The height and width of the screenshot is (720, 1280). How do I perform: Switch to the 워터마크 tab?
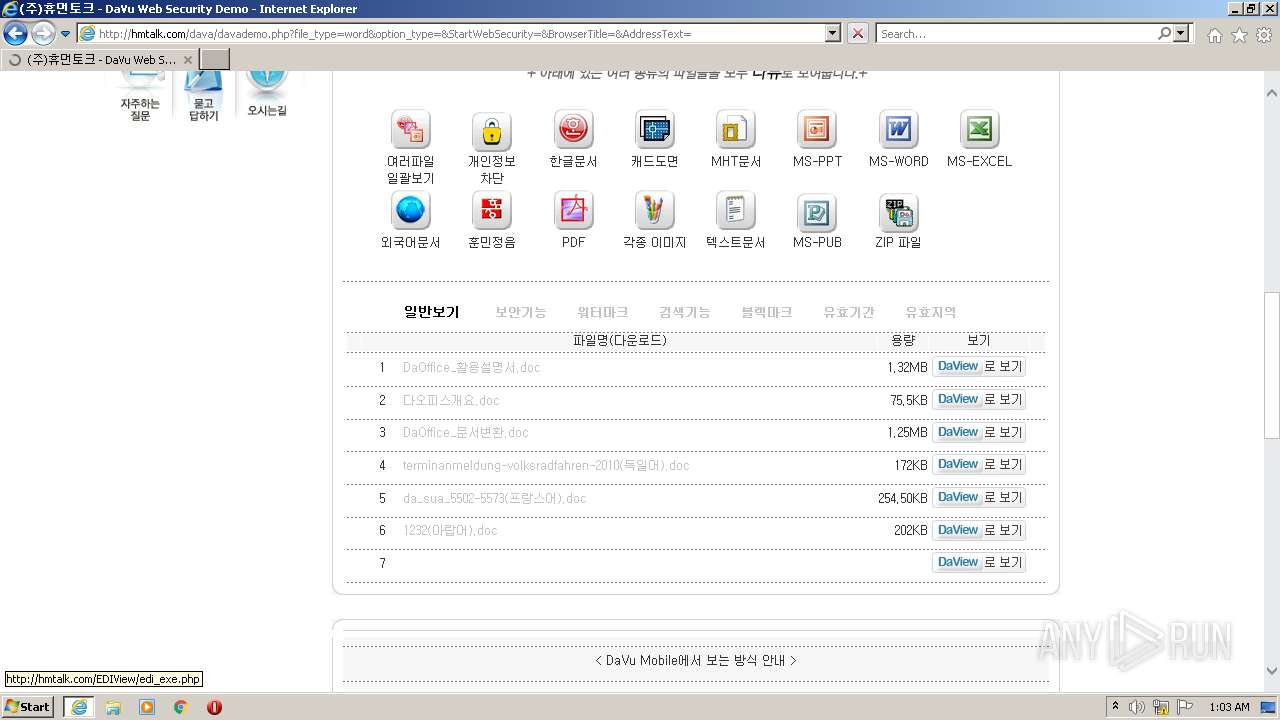coord(603,312)
